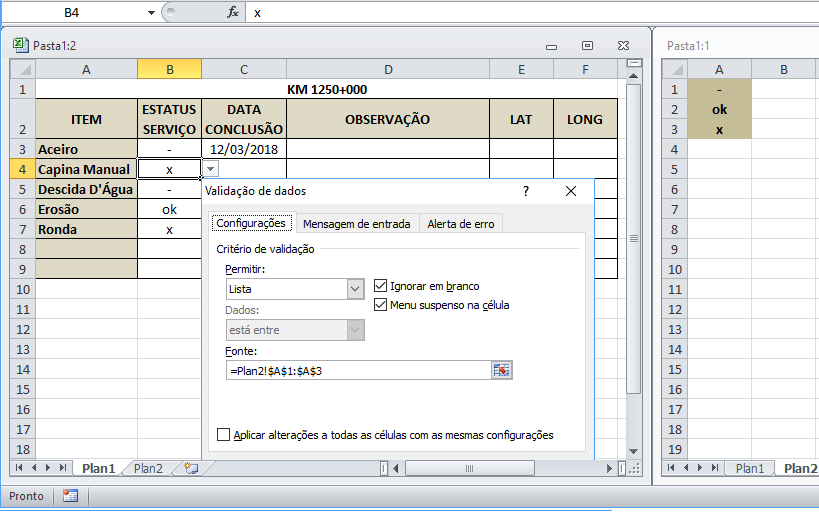Click the Pronto status bar text

(26, 496)
